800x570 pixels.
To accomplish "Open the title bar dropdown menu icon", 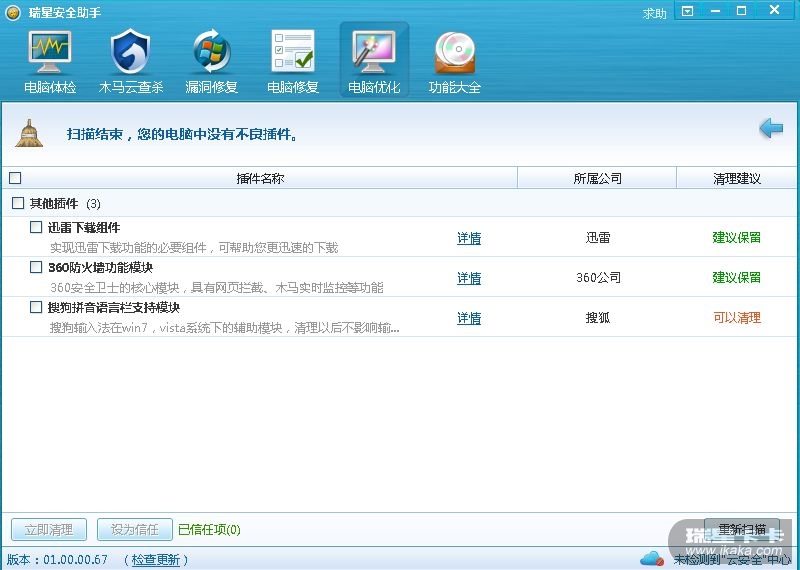I will click(x=688, y=11).
